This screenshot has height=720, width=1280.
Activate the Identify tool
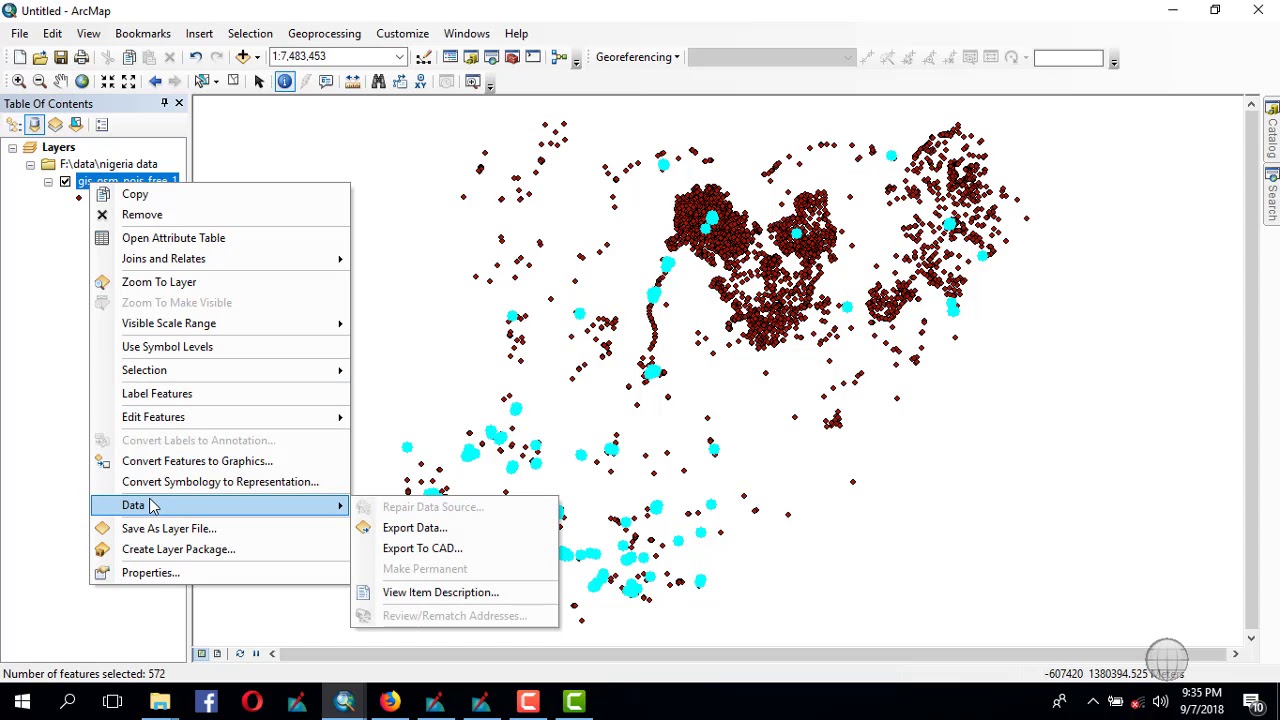click(285, 81)
